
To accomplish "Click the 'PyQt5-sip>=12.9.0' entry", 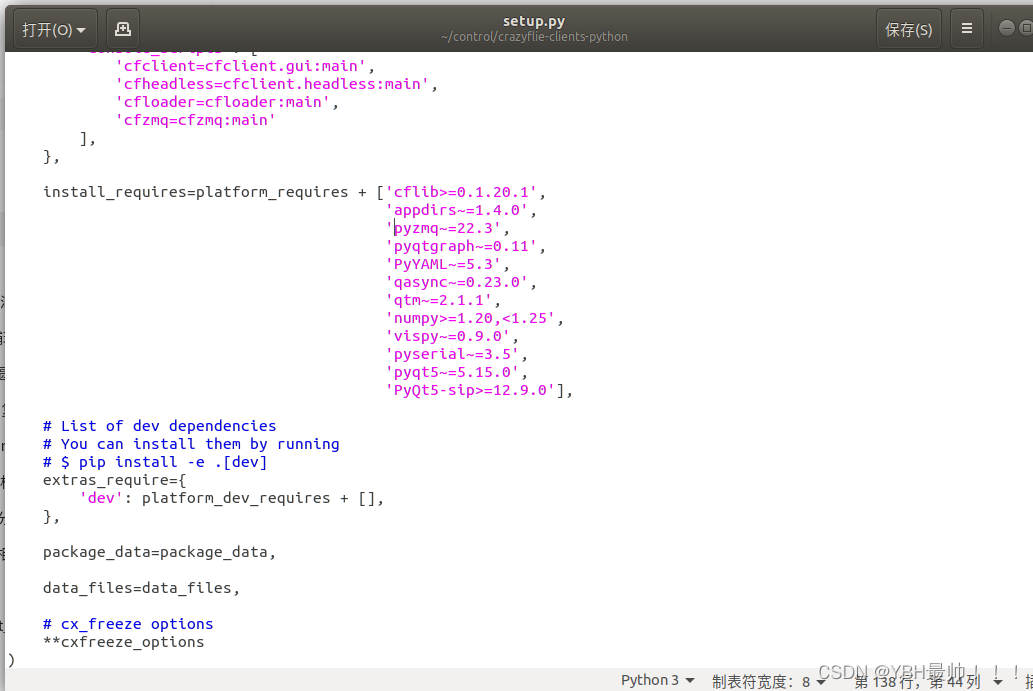I will tap(468, 389).
